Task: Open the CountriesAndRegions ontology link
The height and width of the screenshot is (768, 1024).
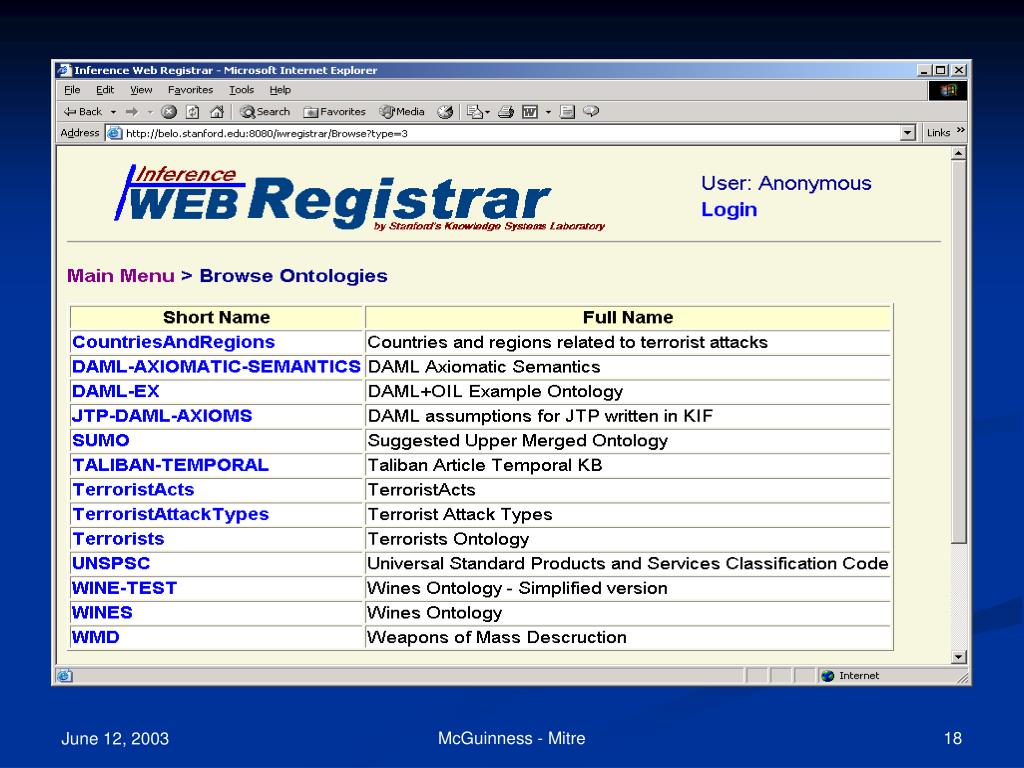Action: [x=174, y=342]
